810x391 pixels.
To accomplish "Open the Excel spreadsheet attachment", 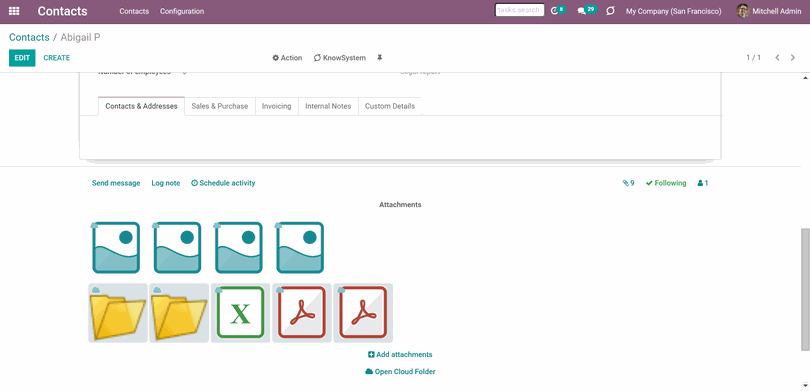I will 240,312.
